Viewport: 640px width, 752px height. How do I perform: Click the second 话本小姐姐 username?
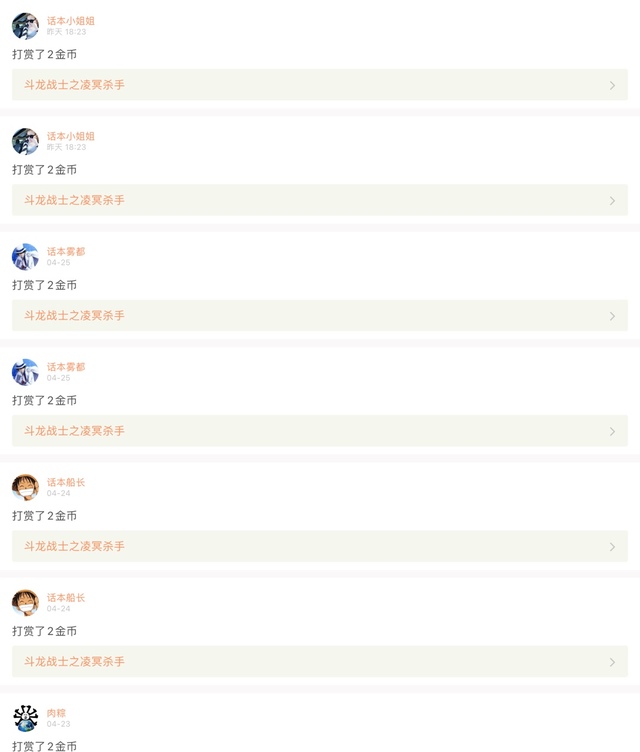71,136
